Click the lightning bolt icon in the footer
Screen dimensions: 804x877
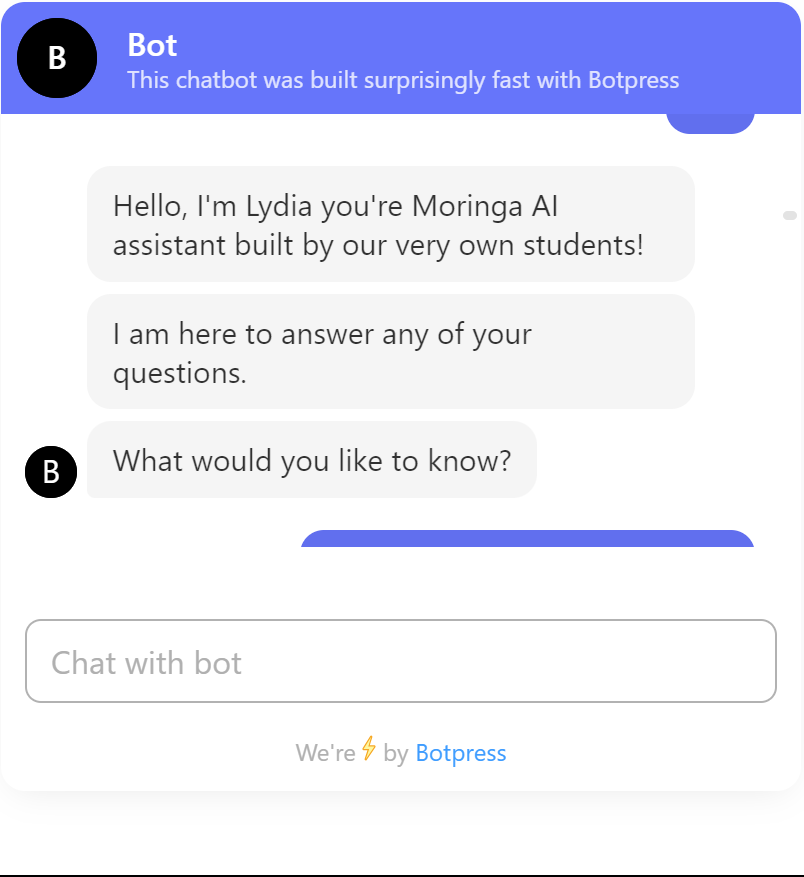[x=369, y=749]
